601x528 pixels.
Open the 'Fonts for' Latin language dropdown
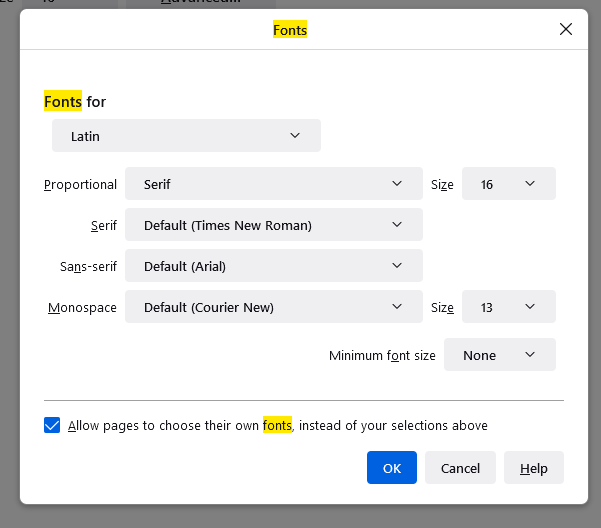tap(186, 136)
